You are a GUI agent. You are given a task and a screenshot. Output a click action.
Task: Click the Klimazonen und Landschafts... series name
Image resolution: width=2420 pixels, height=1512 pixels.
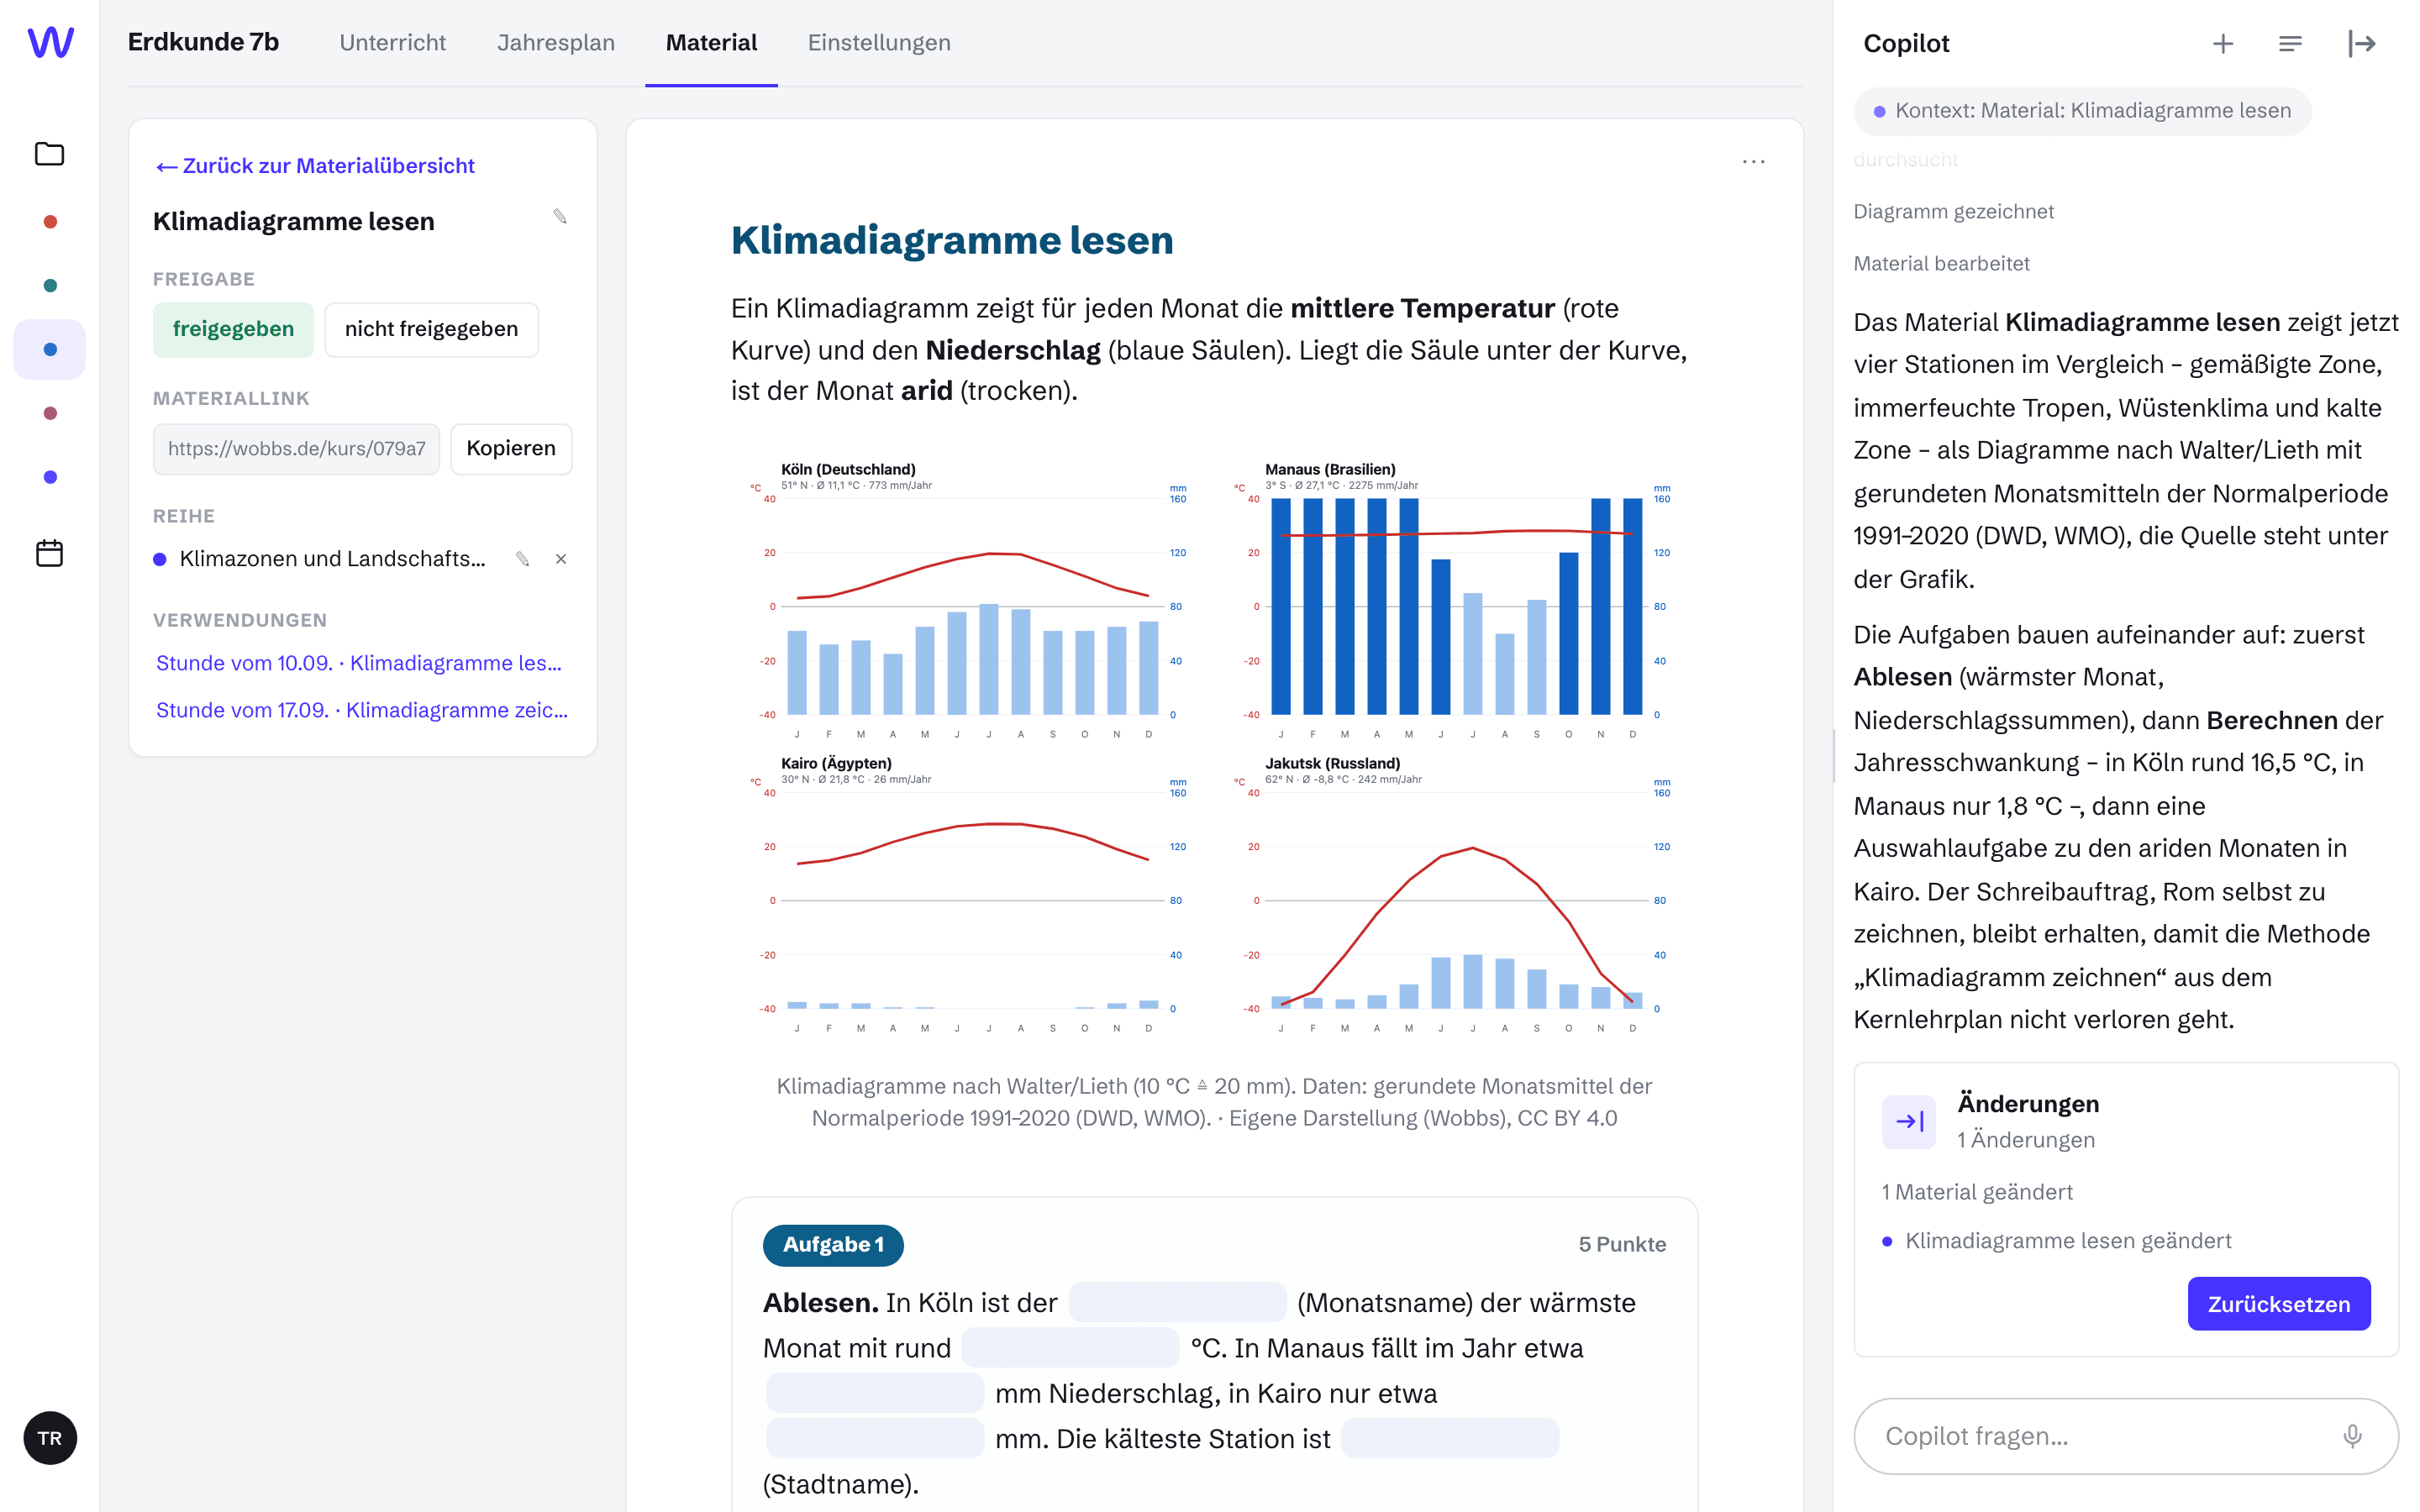(x=332, y=559)
